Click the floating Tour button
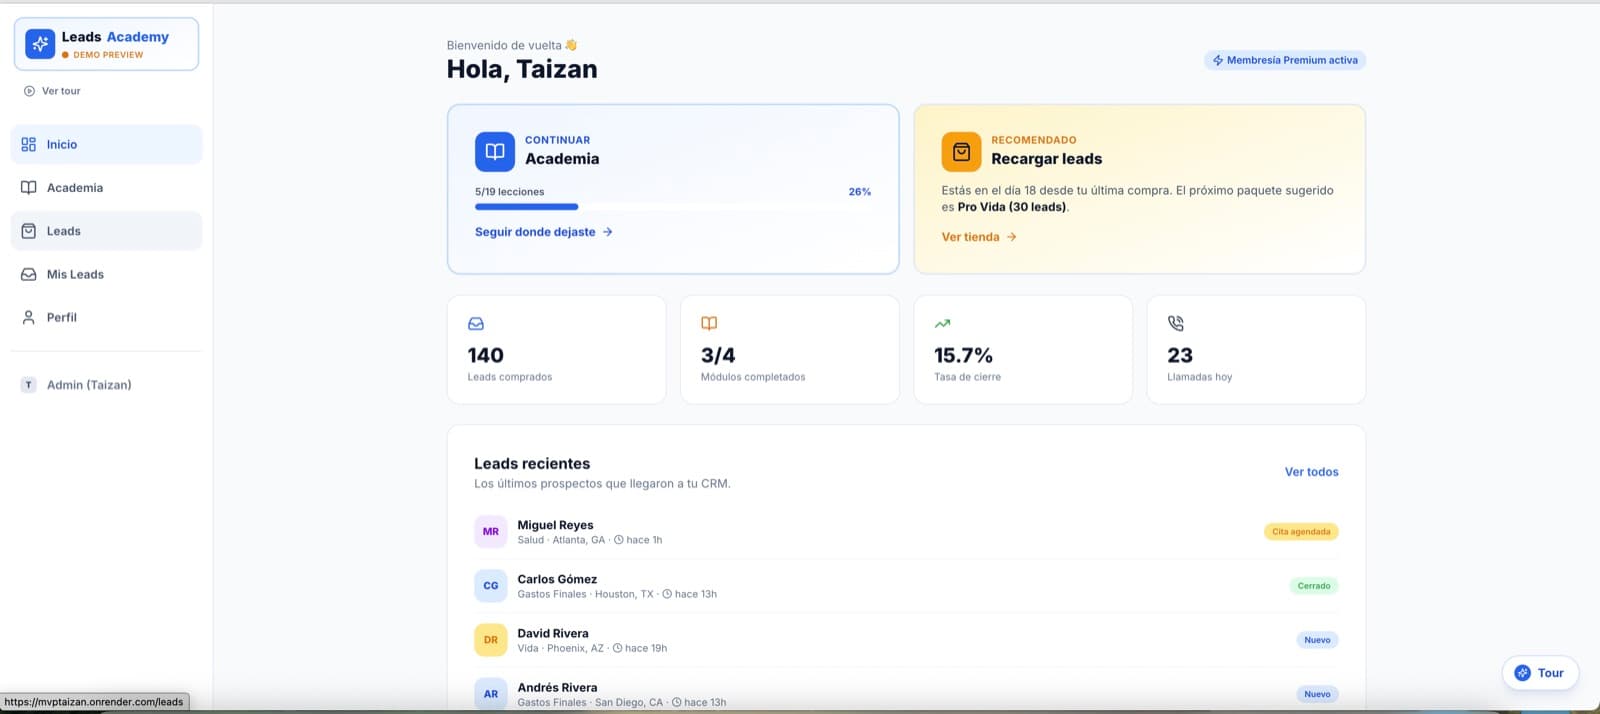Viewport: 1600px width, 714px height. point(1540,673)
